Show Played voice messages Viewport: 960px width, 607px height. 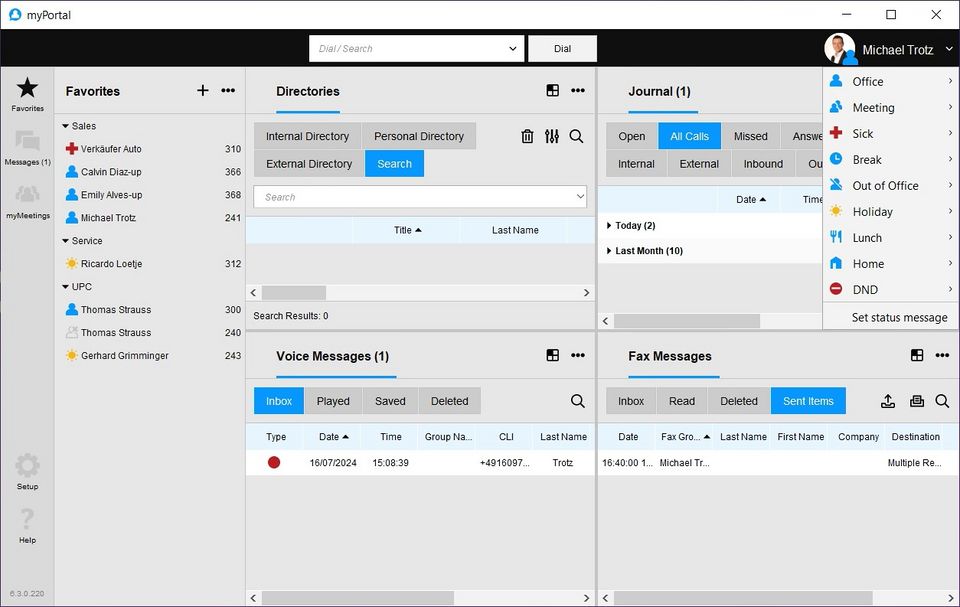pyautogui.click(x=332, y=400)
